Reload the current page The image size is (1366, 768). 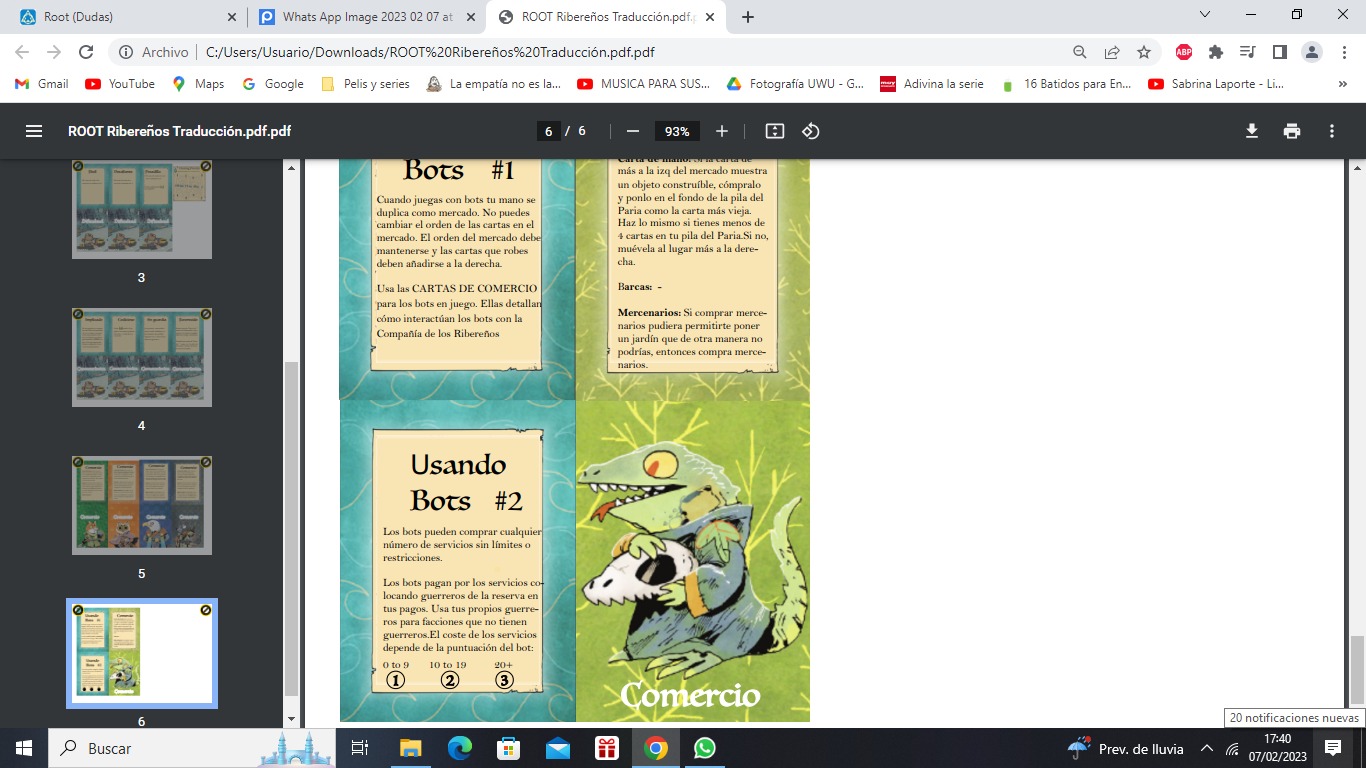pos(86,52)
